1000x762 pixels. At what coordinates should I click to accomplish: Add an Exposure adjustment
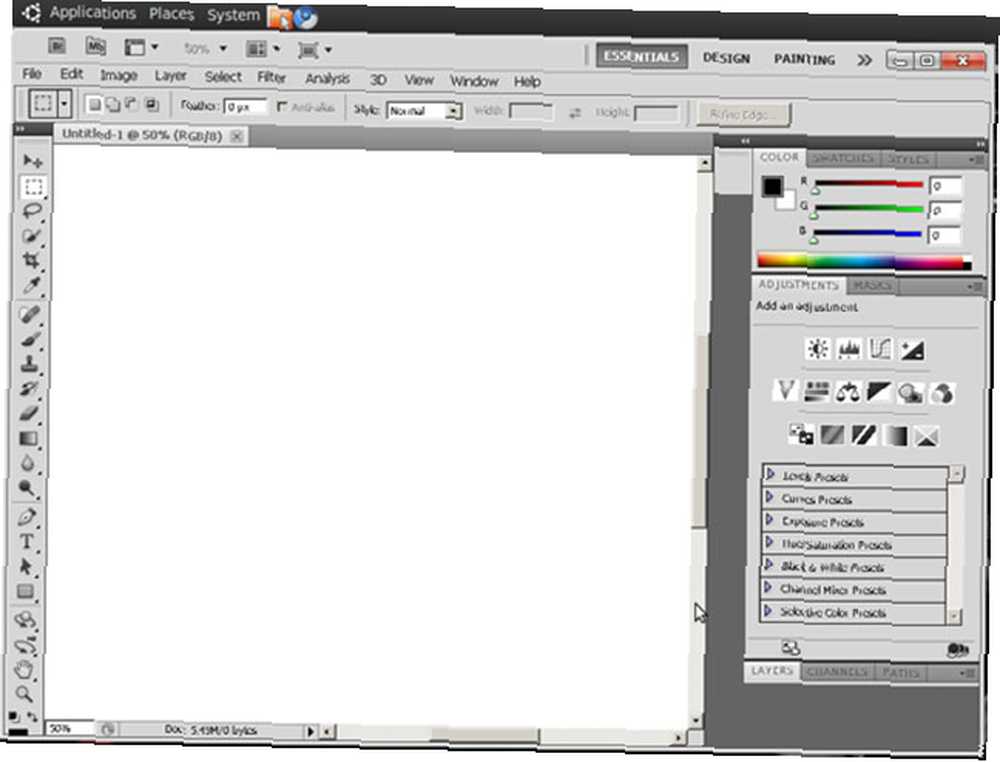[912, 350]
